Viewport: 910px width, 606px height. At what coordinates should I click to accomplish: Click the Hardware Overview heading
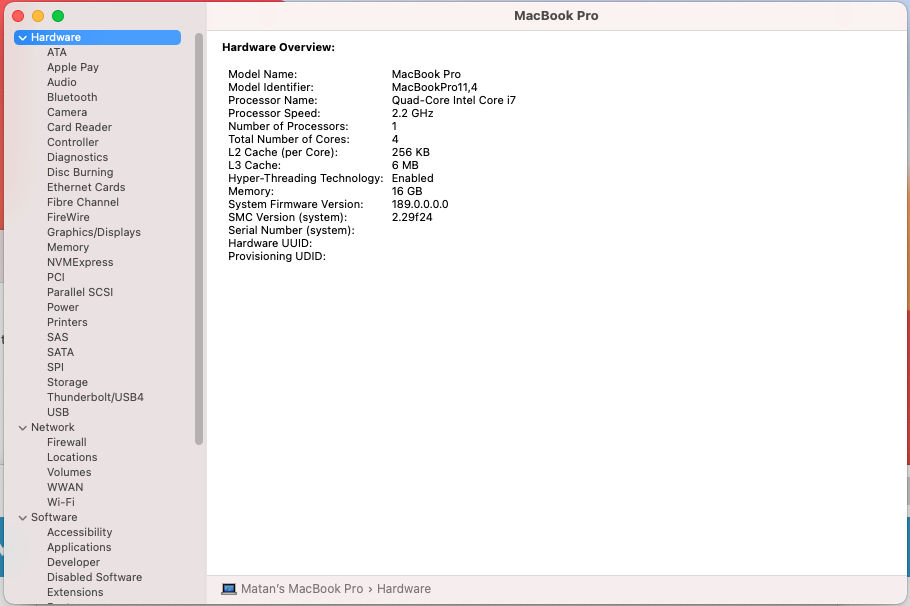tap(279, 48)
